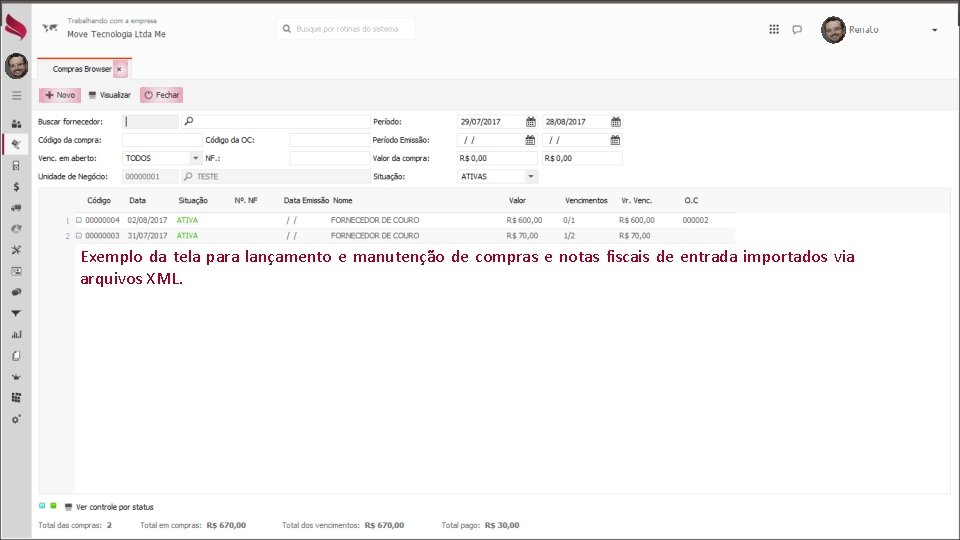Click the Novo button
The image size is (960, 540).
click(60, 95)
